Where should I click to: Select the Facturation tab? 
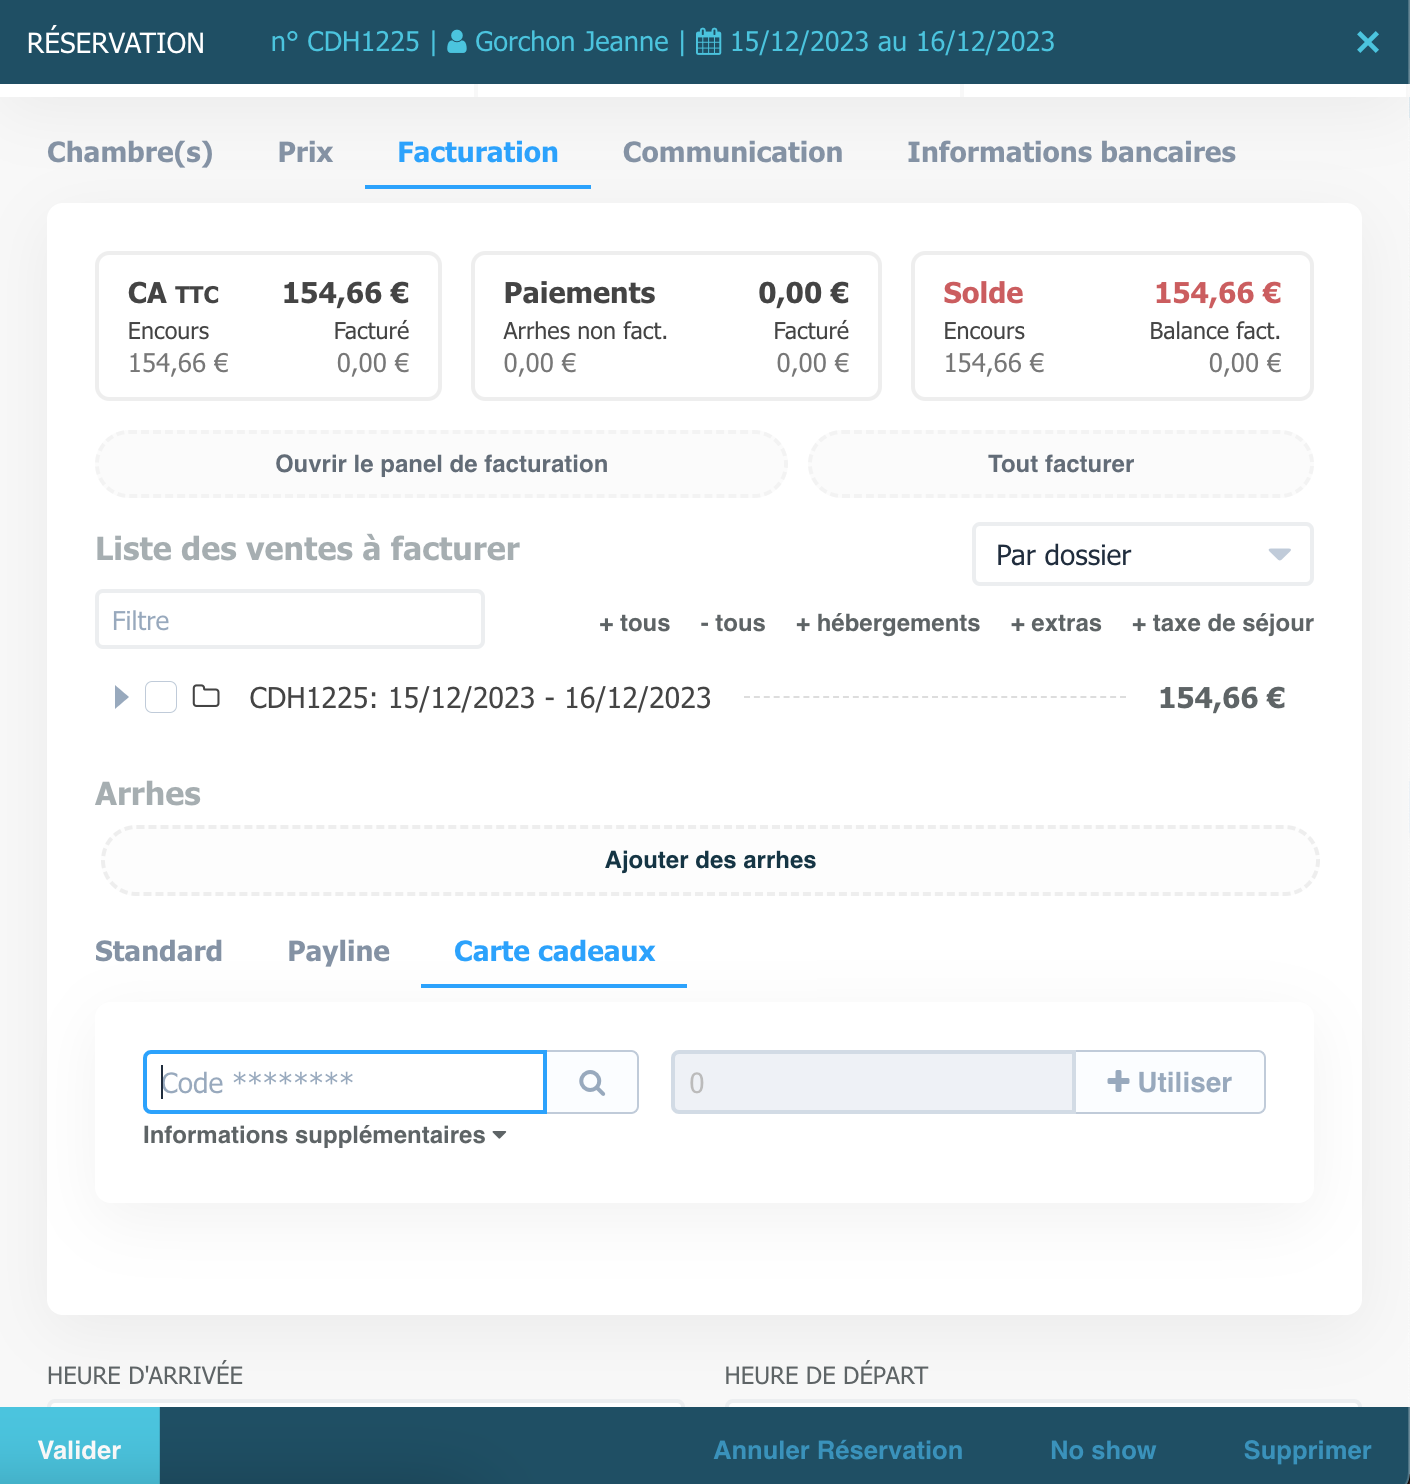(478, 152)
